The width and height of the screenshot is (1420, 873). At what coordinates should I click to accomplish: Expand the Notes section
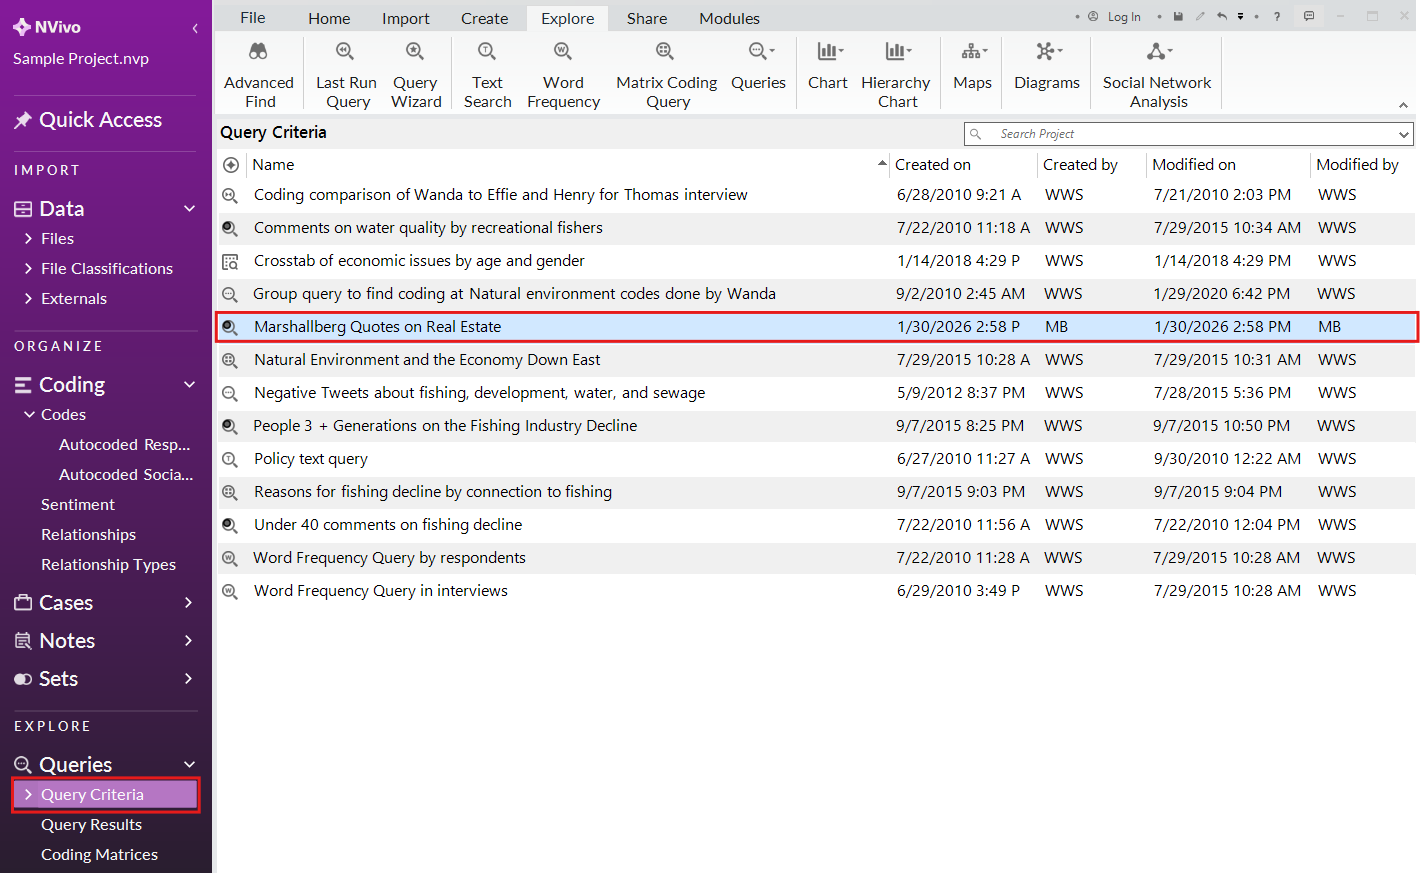189,641
